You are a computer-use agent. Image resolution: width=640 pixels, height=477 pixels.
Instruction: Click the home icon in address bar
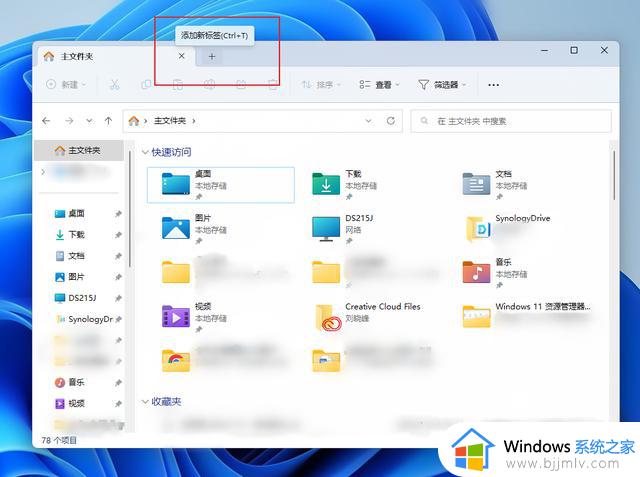pyautogui.click(x=134, y=121)
